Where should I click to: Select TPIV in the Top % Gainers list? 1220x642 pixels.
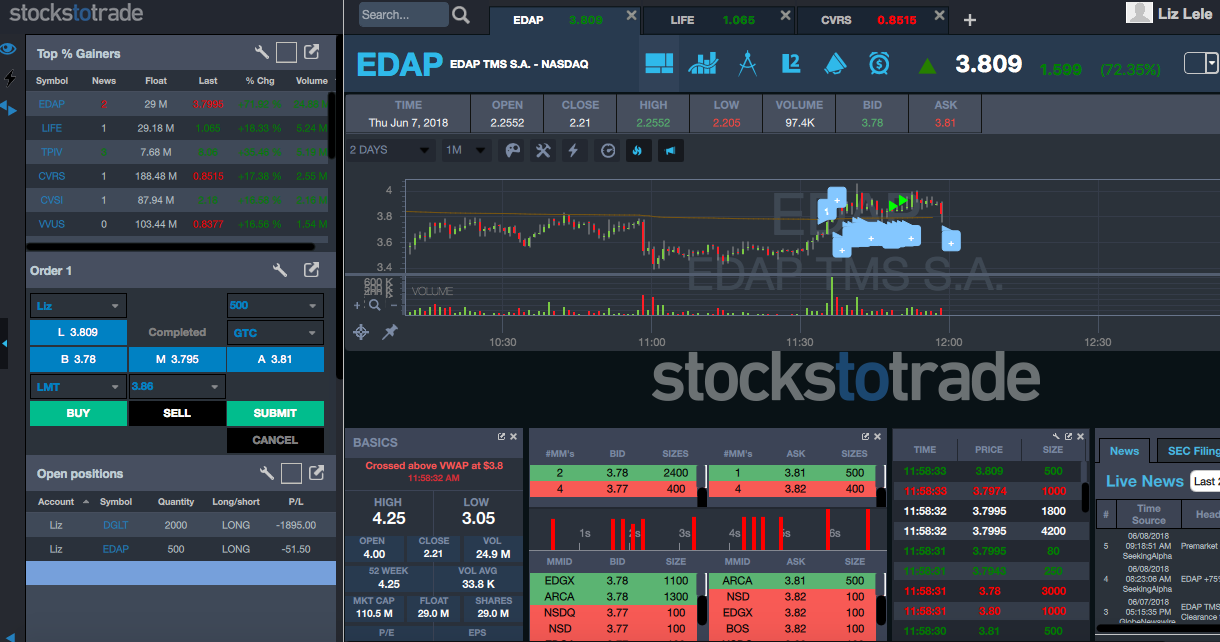(51, 152)
